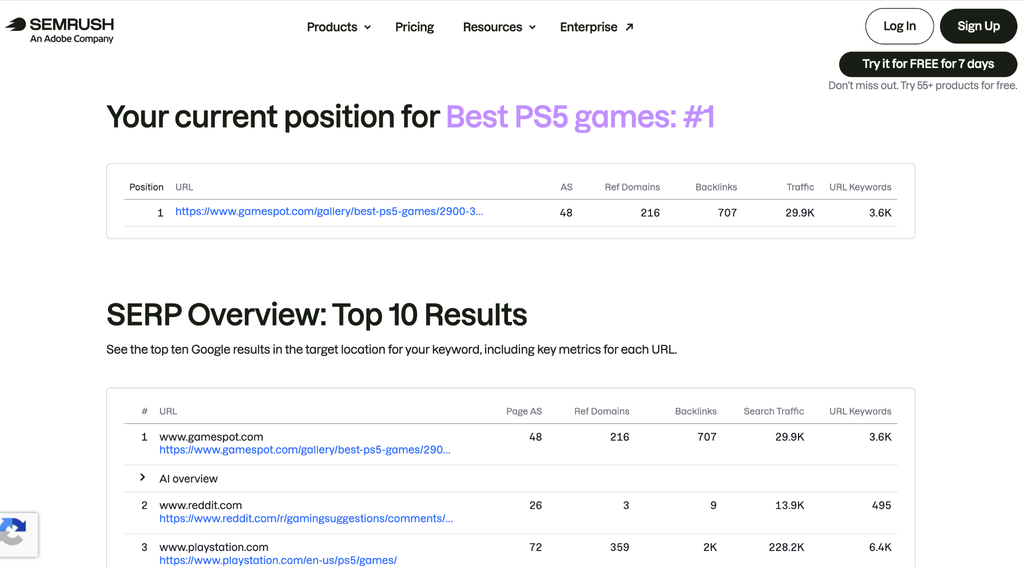
Task: Open the Products dropdown menu
Action: (x=338, y=27)
